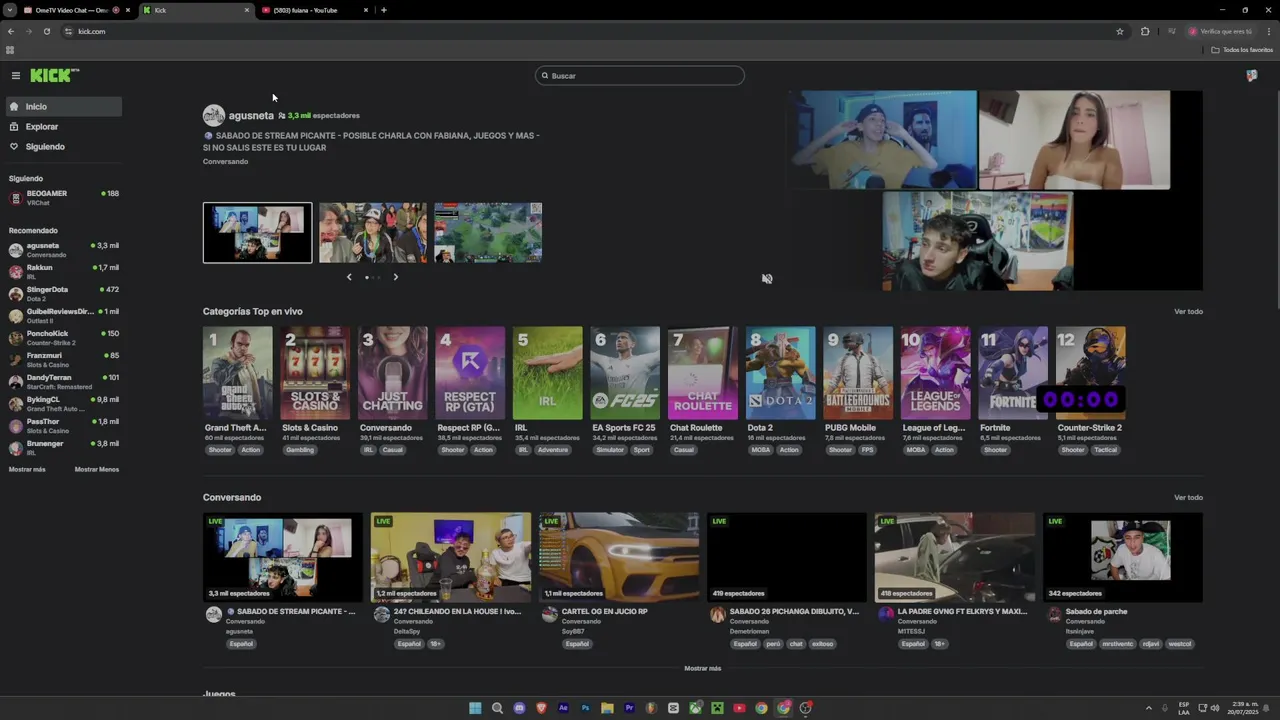
Task: Reload the kick.com page
Action: click(46, 31)
